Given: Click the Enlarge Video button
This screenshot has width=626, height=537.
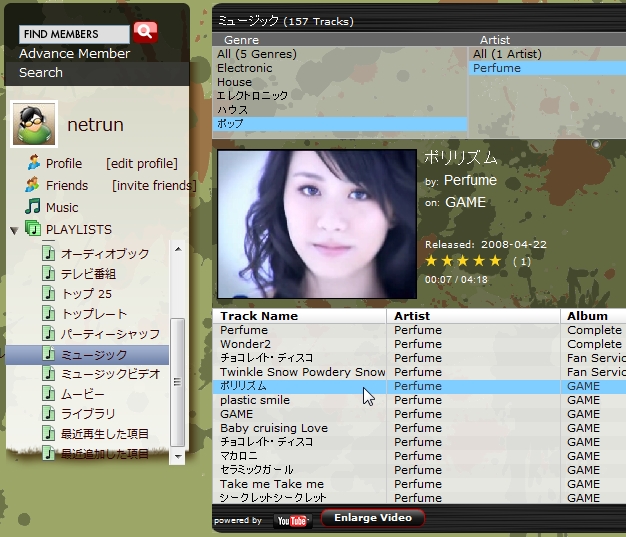Looking at the screenshot, I should tap(373, 518).
